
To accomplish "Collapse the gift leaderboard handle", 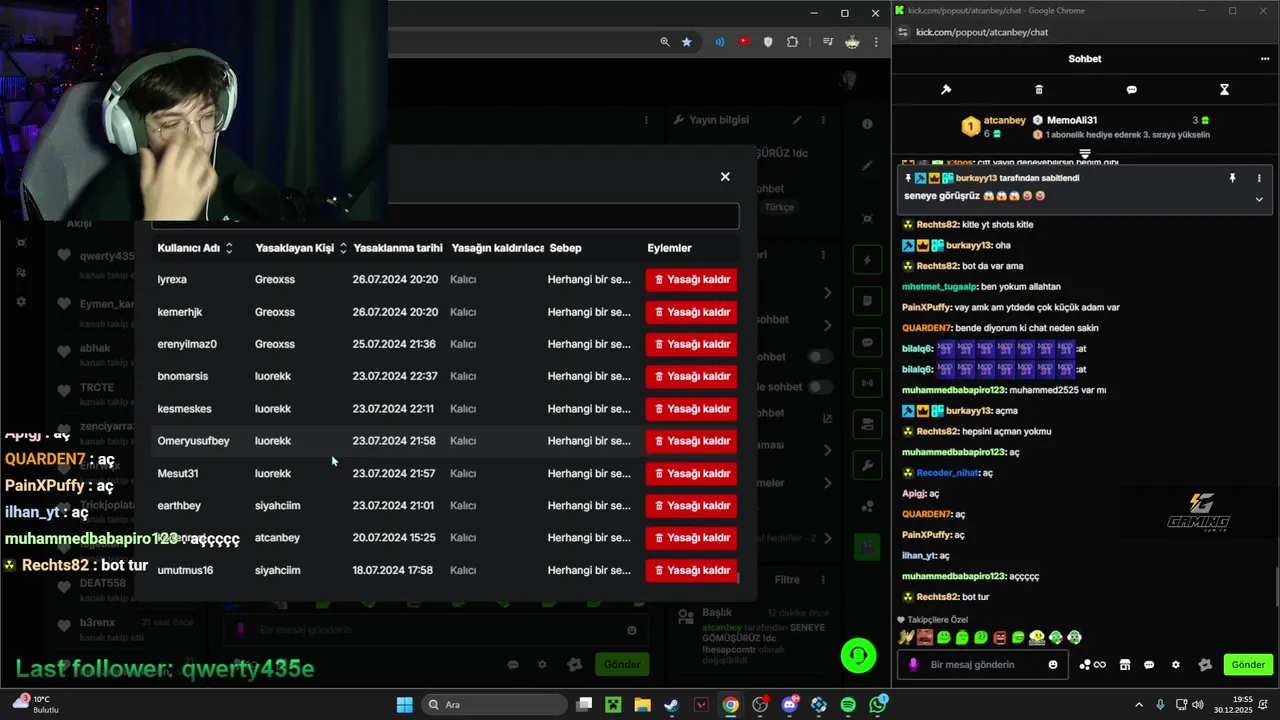I will point(1085,154).
